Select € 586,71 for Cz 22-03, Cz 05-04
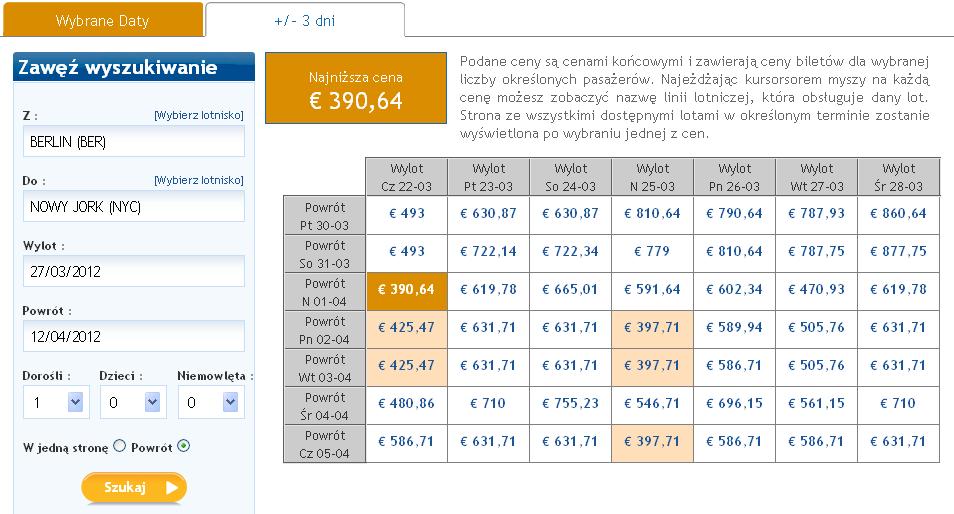The height and width of the screenshot is (514, 954). click(x=406, y=442)
